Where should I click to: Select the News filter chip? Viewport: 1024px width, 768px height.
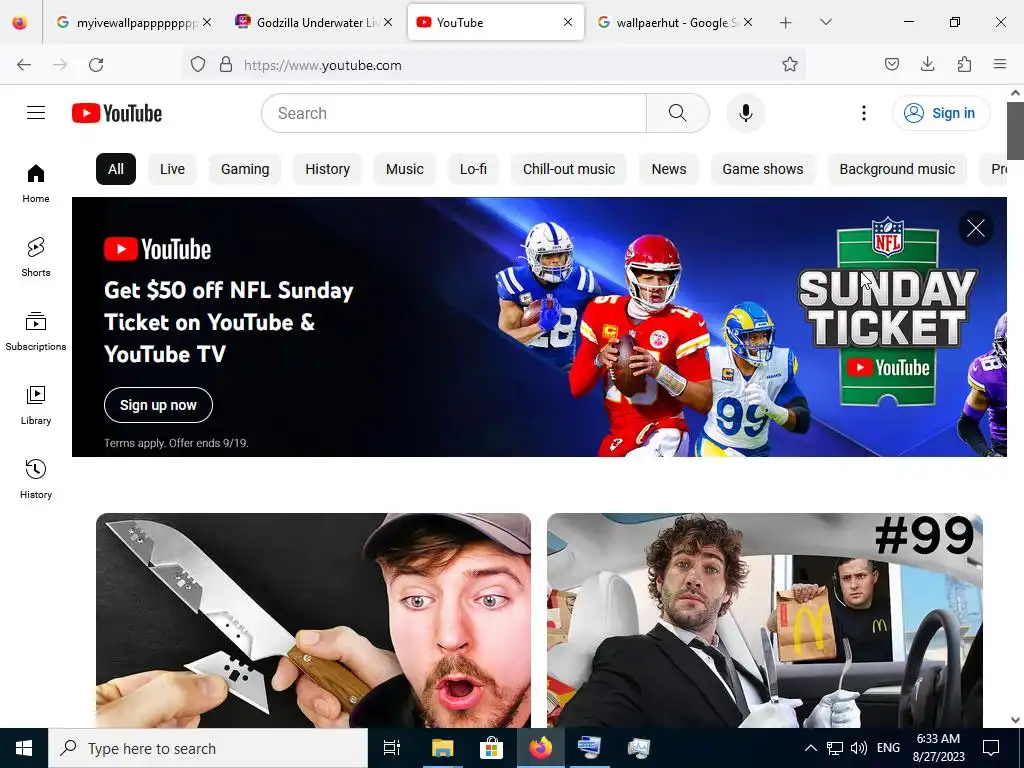point(669,169)
